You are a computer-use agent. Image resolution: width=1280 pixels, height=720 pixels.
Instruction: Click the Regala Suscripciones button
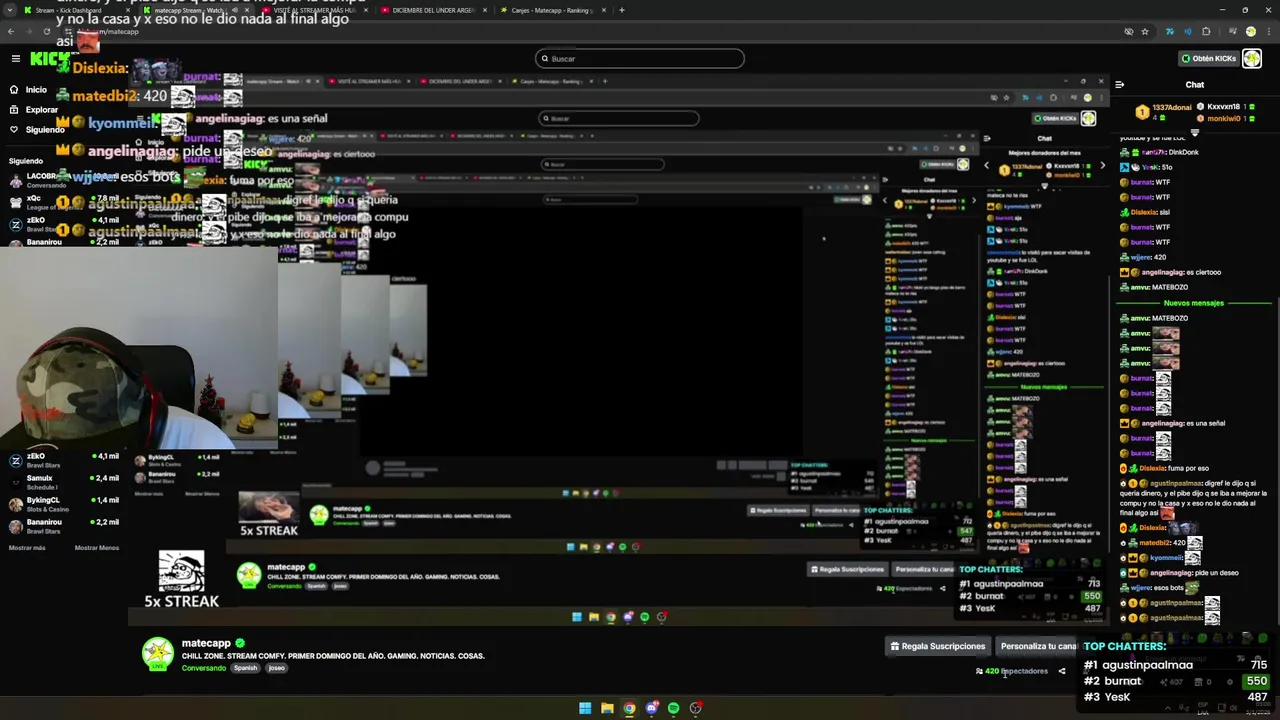(938, 646)
